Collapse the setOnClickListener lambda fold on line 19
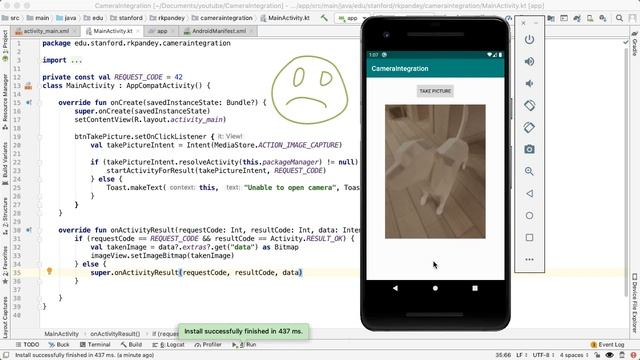Viewport: 640px width, 360px height. pos(40,137)
